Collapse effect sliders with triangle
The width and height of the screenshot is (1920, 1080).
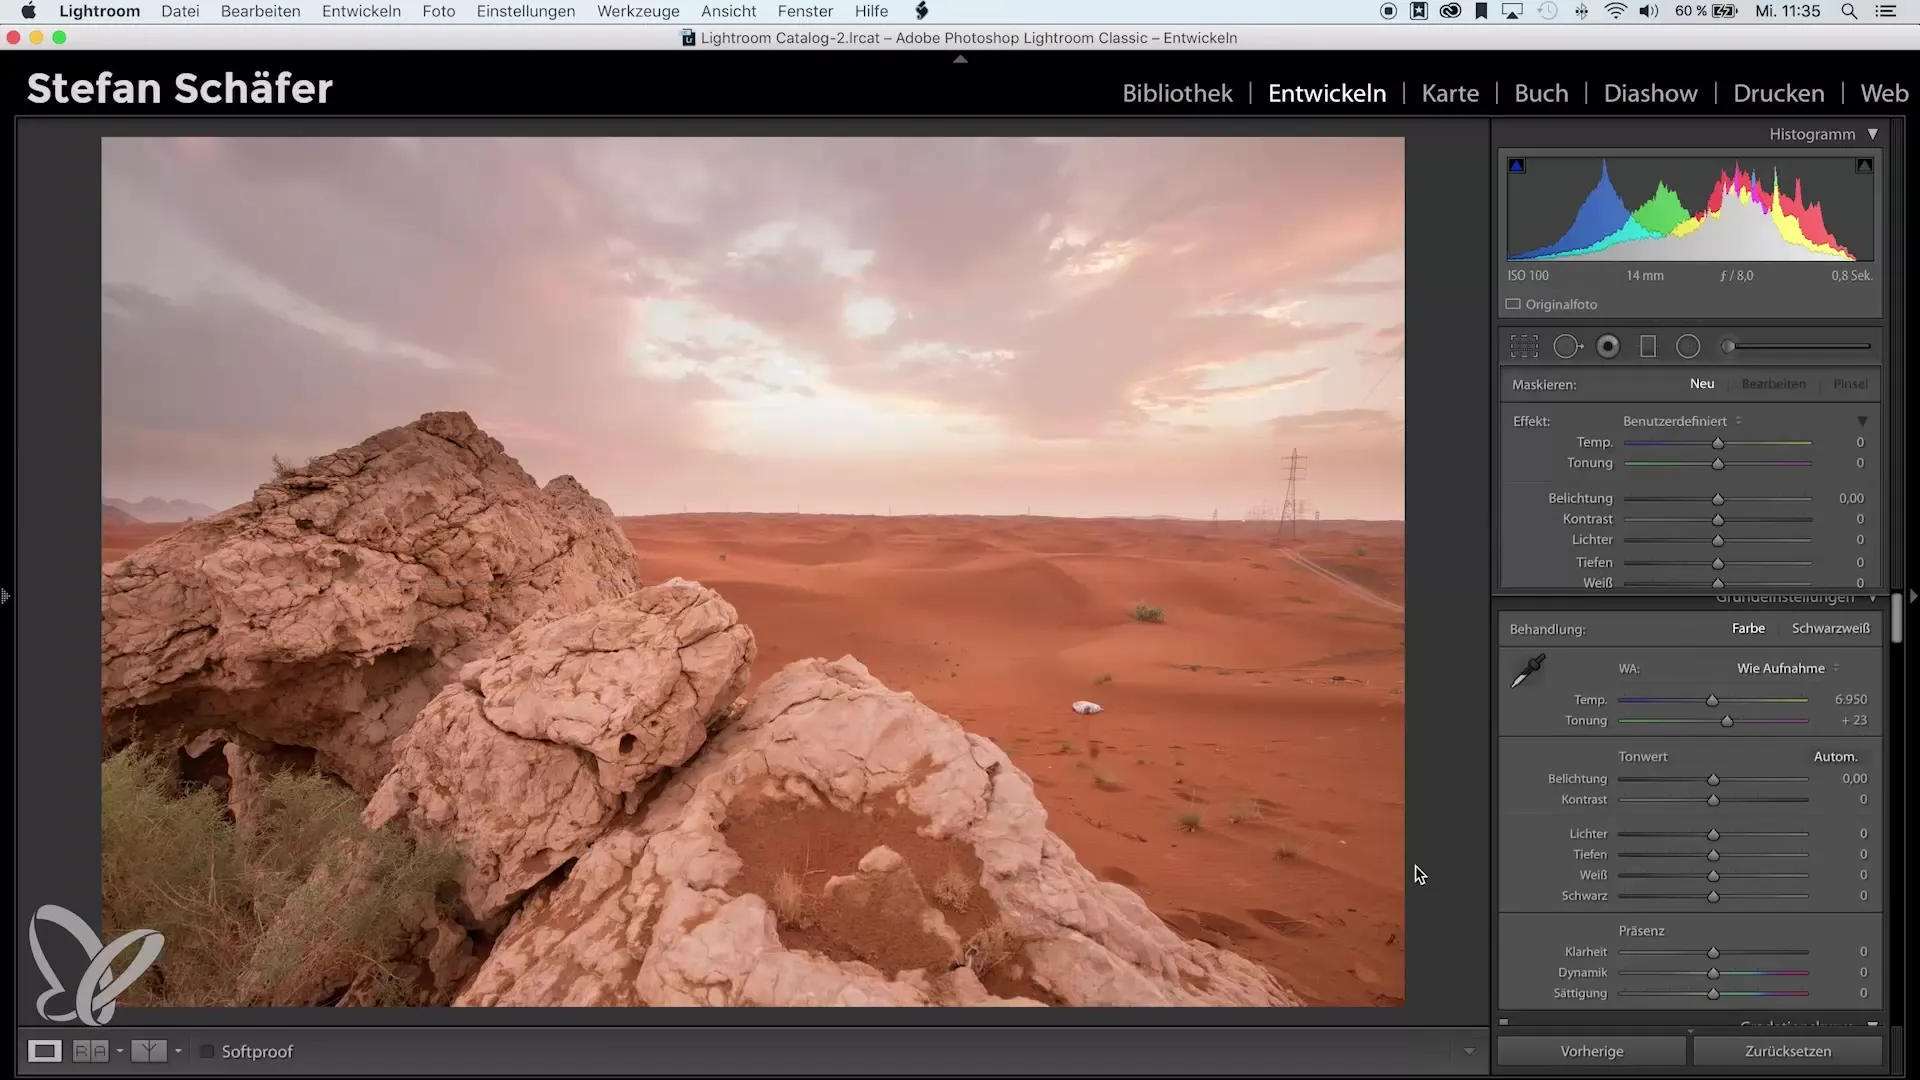point(1862,421)
